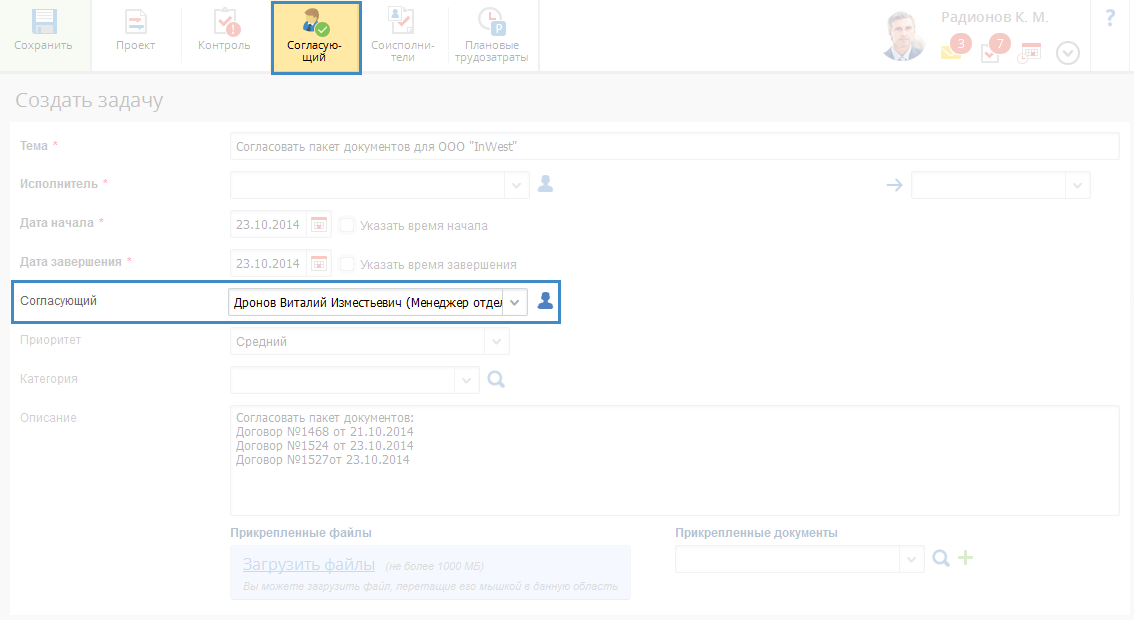Viewport: 1134px width, 620px height.
Task: Expand the Согласующий dropdown arrow
Action: (515, 302)
